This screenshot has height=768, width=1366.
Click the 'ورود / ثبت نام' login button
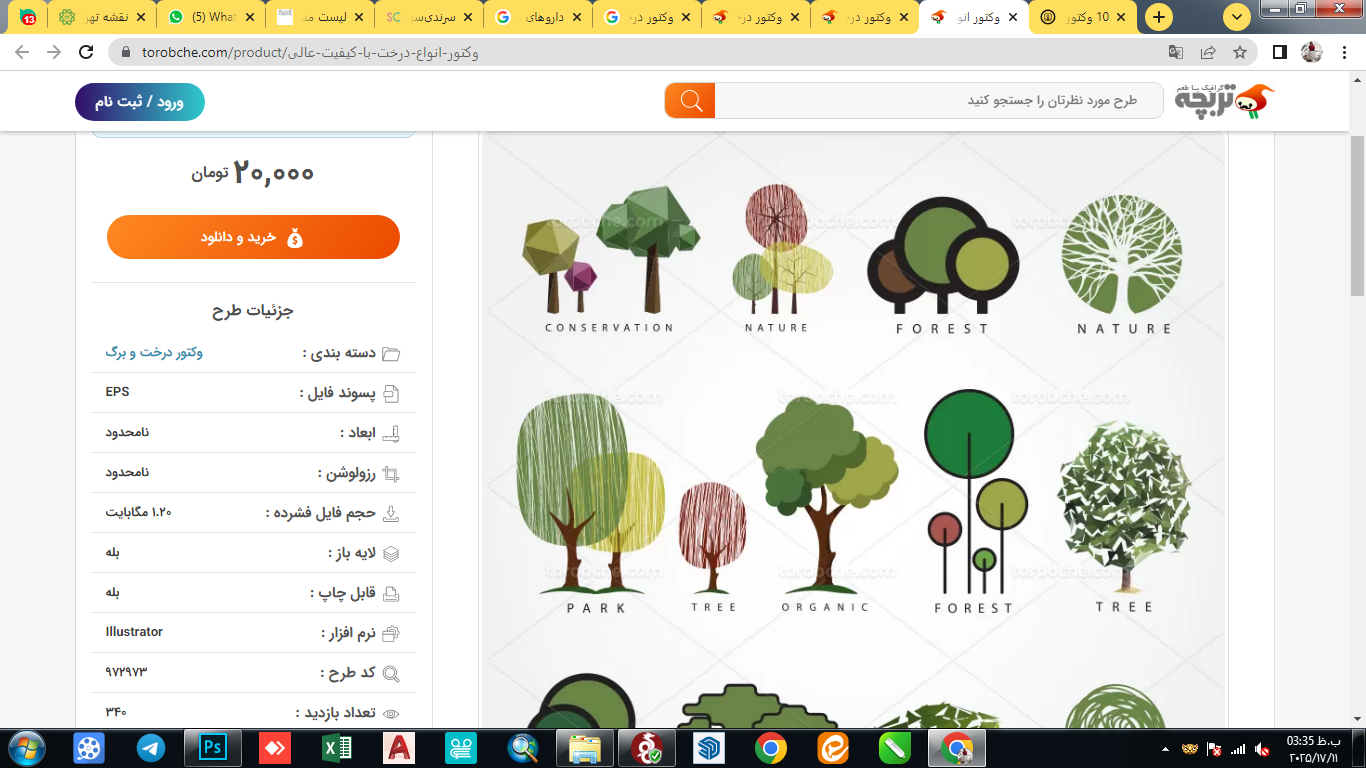pyautogui.click(x=140, y=102)
